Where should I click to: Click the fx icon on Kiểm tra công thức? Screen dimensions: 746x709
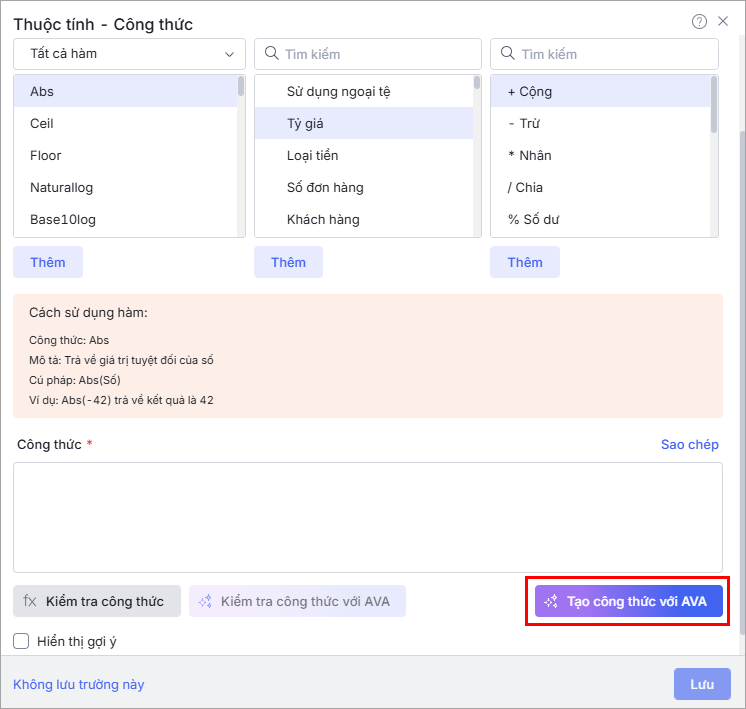coord(29,601)
